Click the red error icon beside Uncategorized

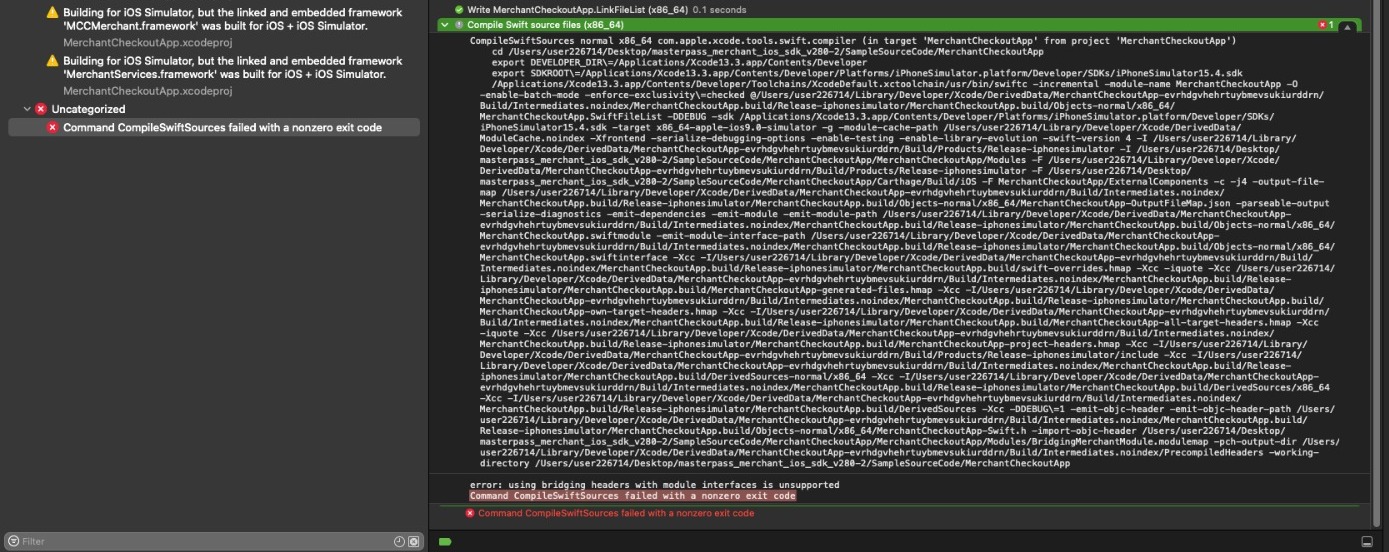[x=41, y=109]
